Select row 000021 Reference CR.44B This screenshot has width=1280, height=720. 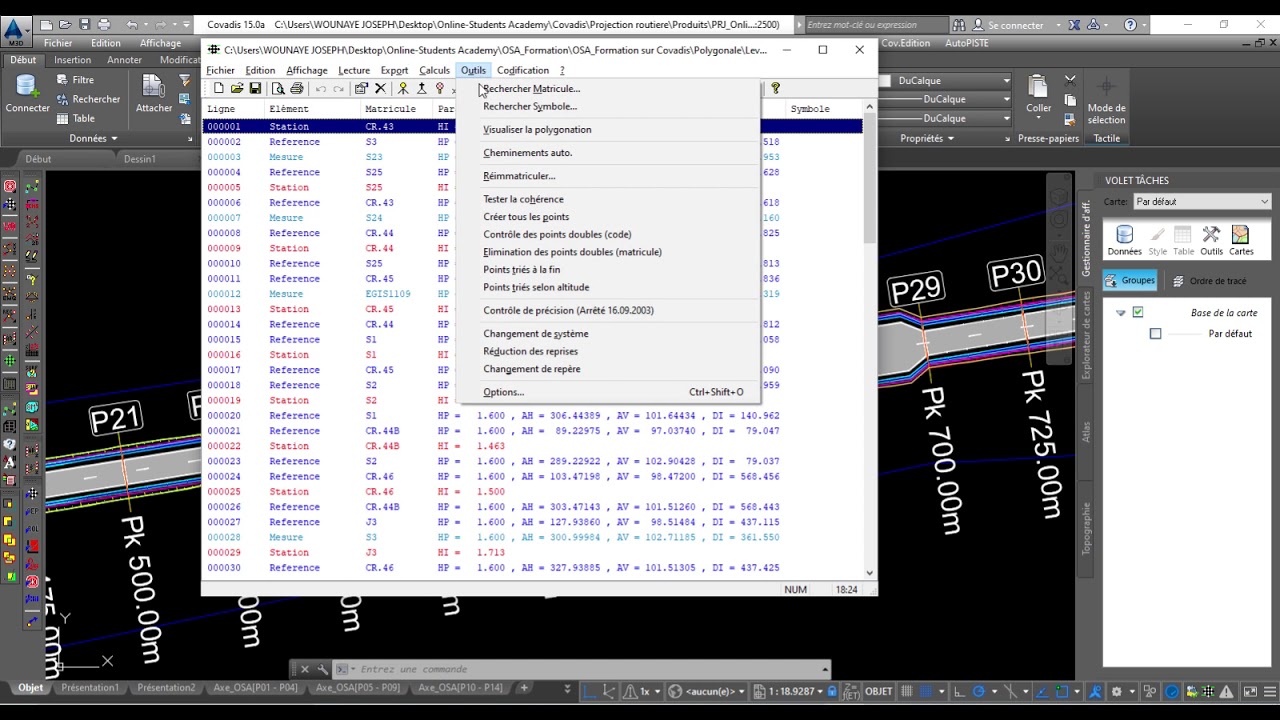coord(532,431)
